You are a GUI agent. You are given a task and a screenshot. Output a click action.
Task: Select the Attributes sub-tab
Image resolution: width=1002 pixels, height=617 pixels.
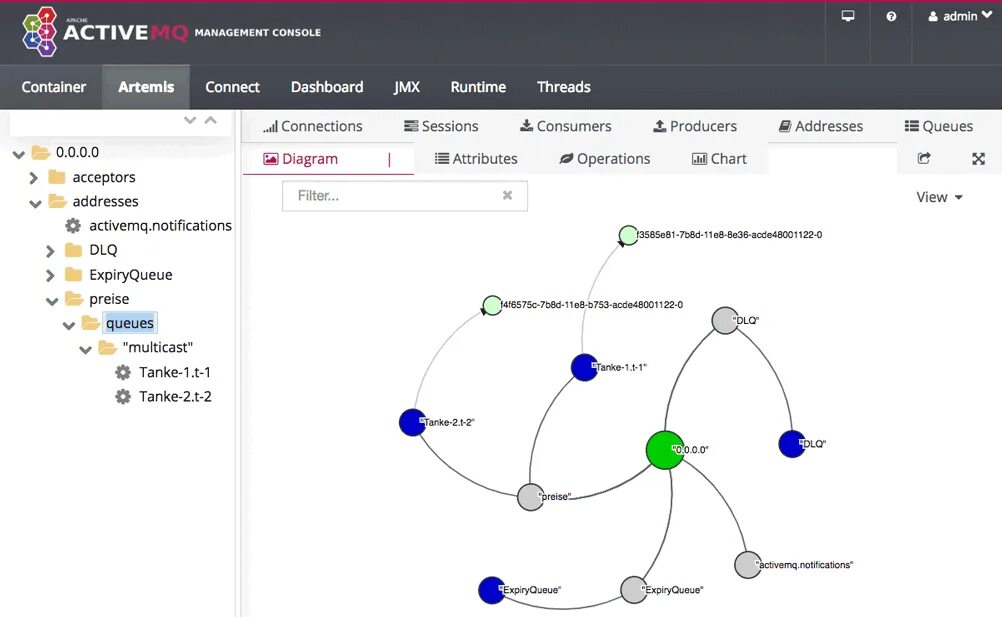476,159
